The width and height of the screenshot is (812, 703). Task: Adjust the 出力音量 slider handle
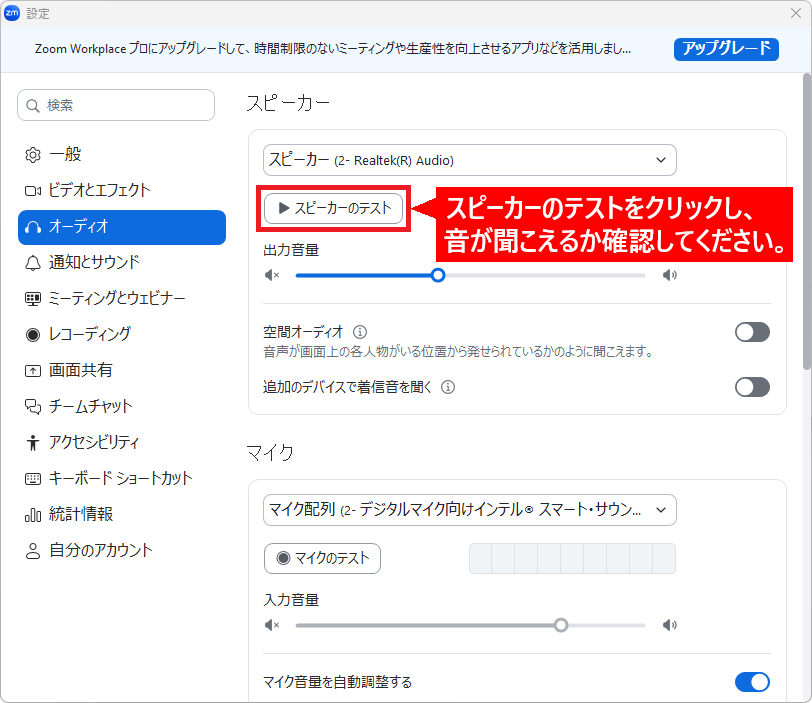pyautogui.click(x=438, y=274)
